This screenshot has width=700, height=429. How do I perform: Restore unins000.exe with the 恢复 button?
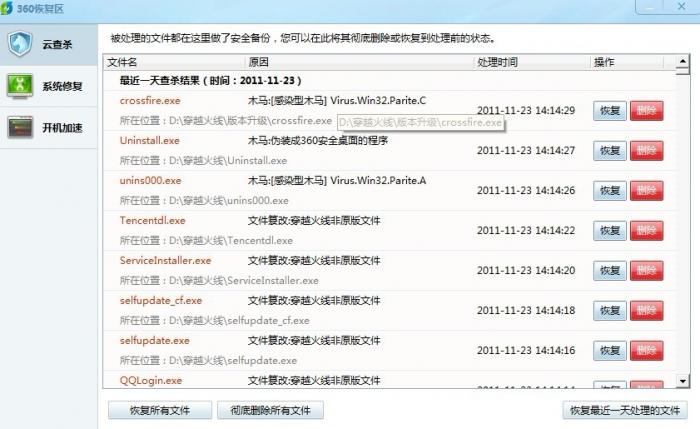click(x=610, y=191)
